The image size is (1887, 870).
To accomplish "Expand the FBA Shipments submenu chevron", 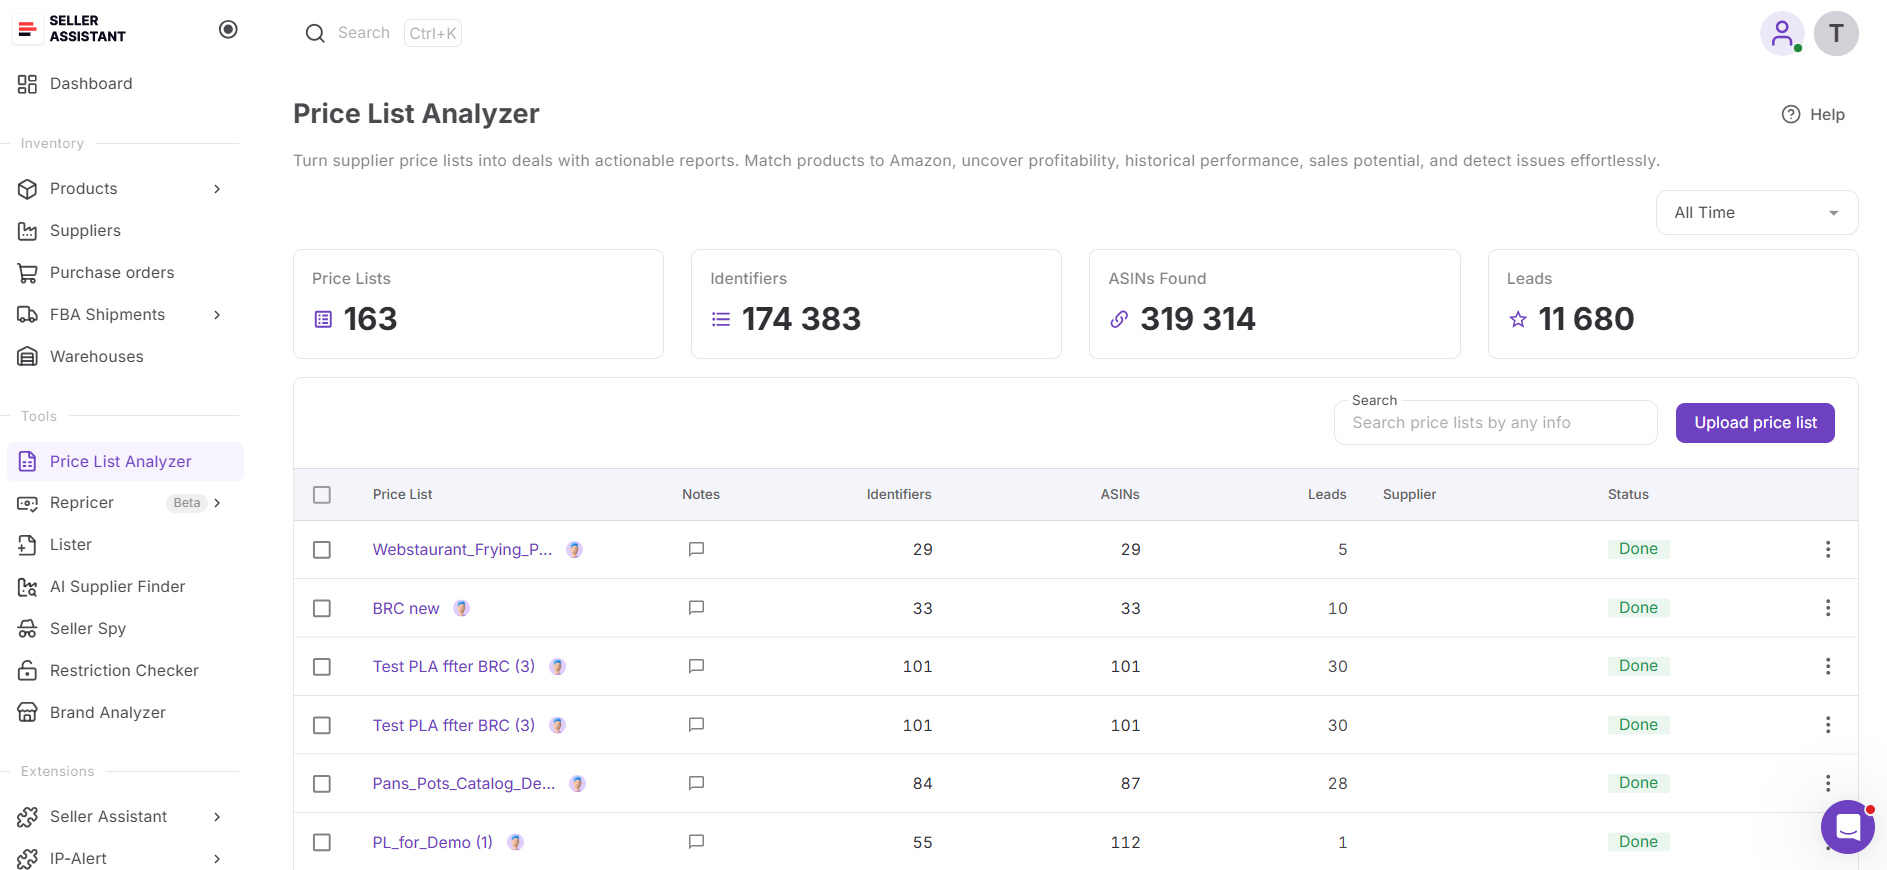I will point(217,315).
